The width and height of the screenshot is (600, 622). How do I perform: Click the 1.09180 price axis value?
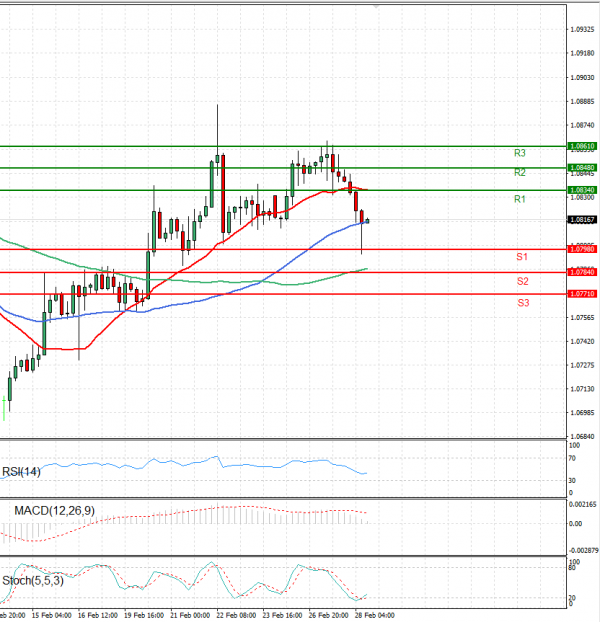[582, 53]
